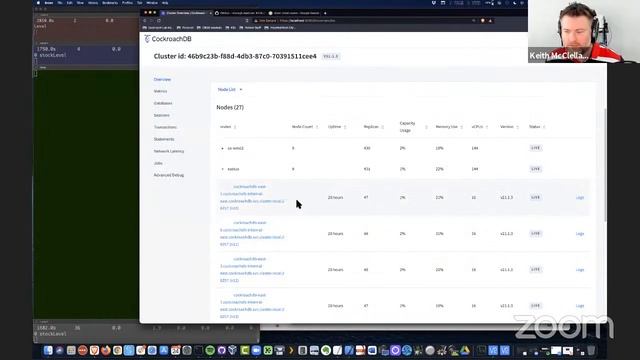640x360 pixels.
Task: Open the Statements sidebar page
Action: [x=164, y=139]
